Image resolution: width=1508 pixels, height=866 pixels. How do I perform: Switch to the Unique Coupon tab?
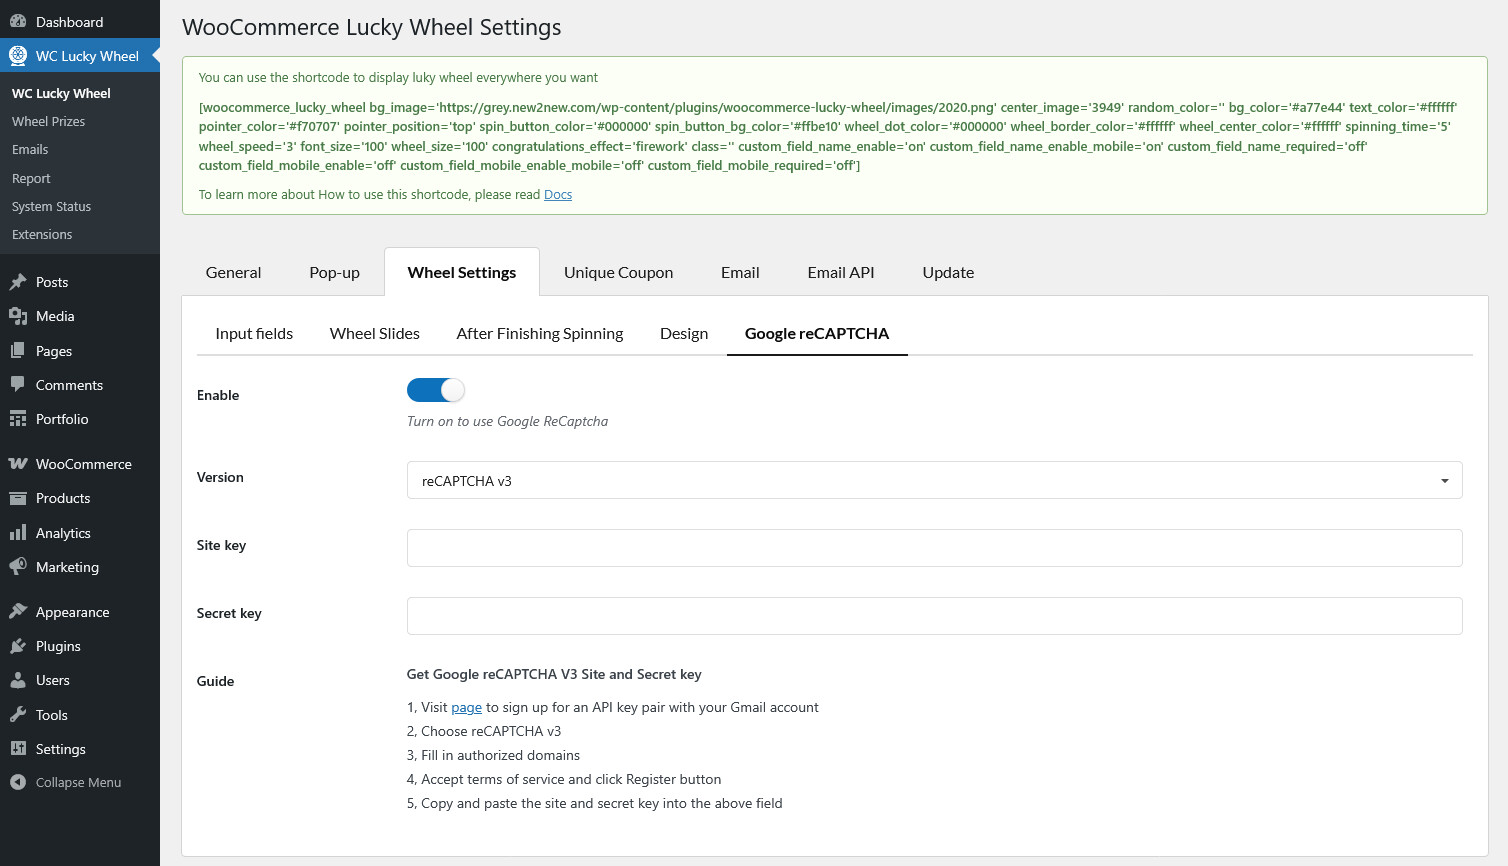pos(618,273)
